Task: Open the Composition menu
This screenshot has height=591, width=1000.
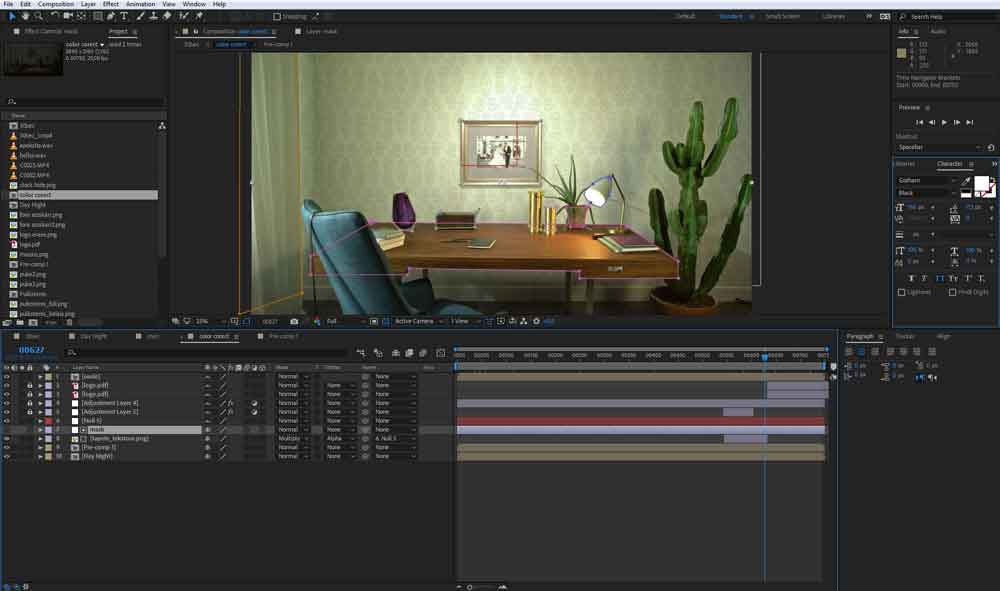Action: point(55,4)
